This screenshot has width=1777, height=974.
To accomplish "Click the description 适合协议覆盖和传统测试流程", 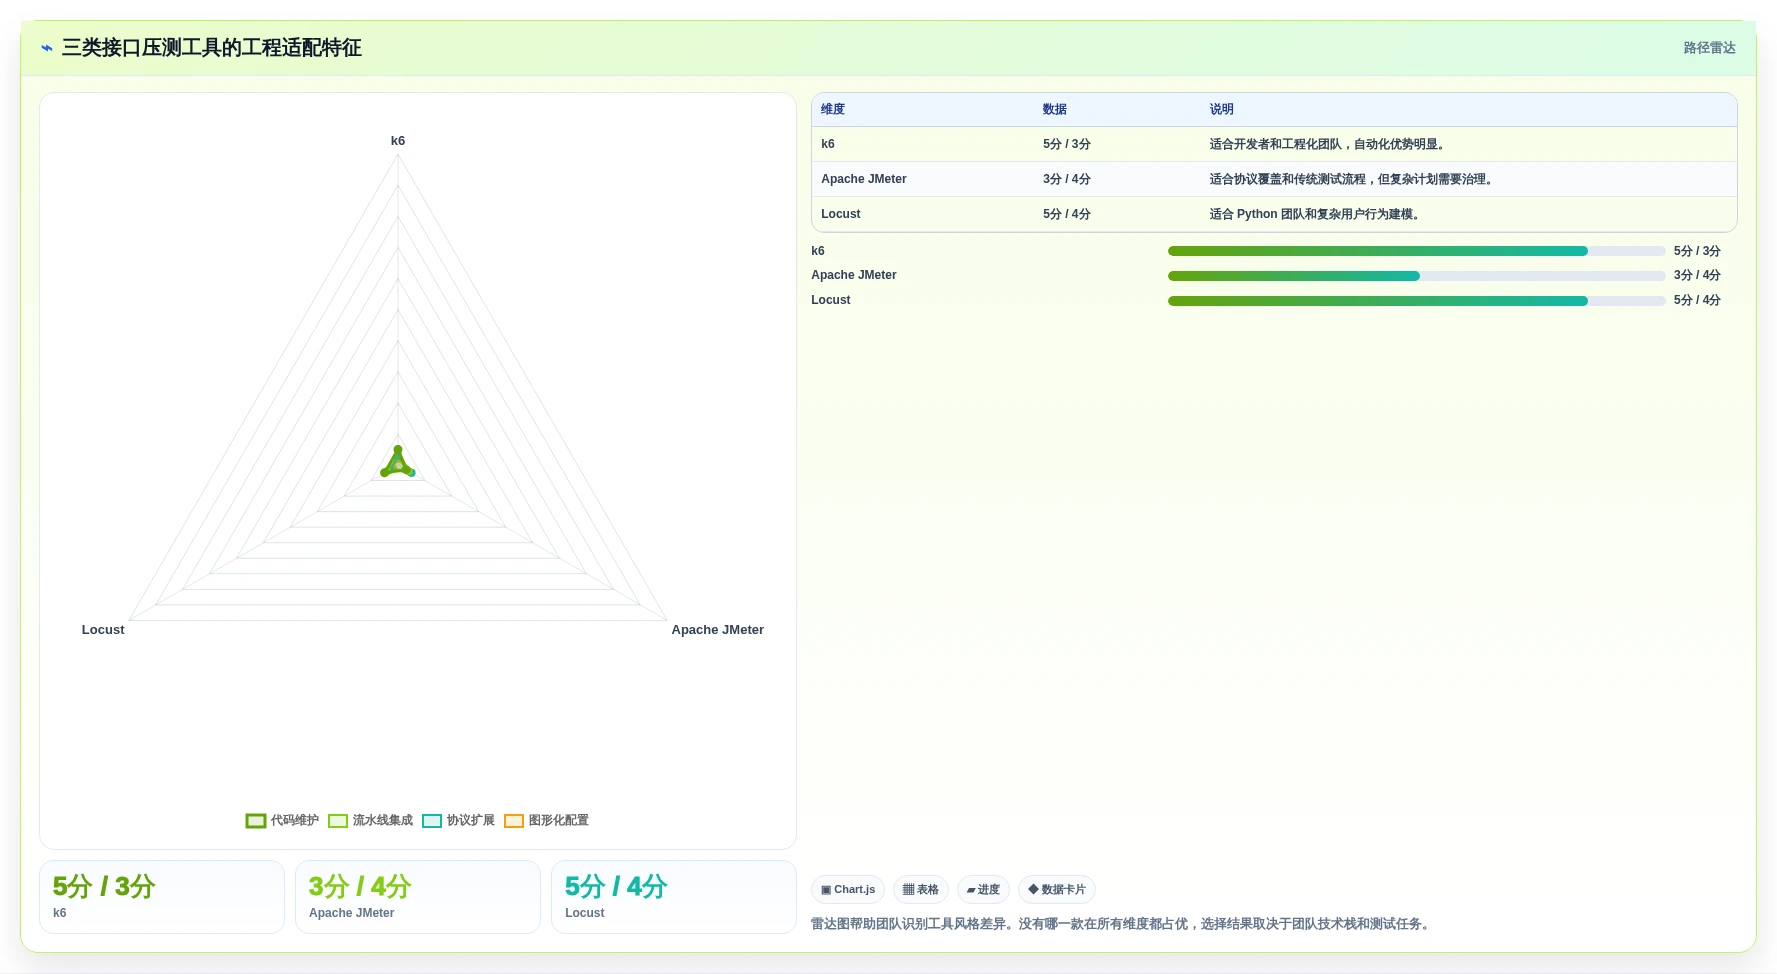I will coord(1353,179).
